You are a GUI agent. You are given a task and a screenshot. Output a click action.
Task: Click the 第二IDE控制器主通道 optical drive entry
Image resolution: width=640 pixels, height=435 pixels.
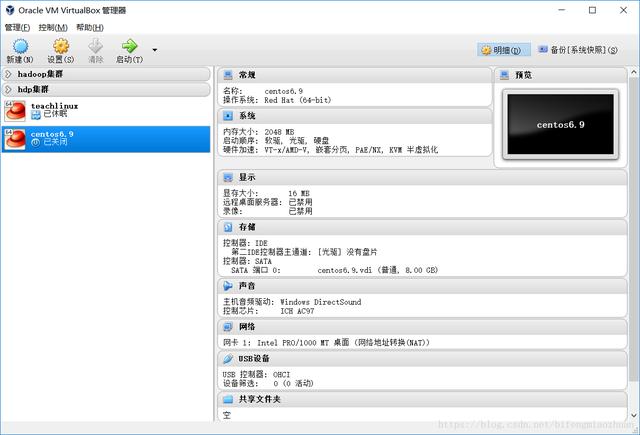(304, 252)
